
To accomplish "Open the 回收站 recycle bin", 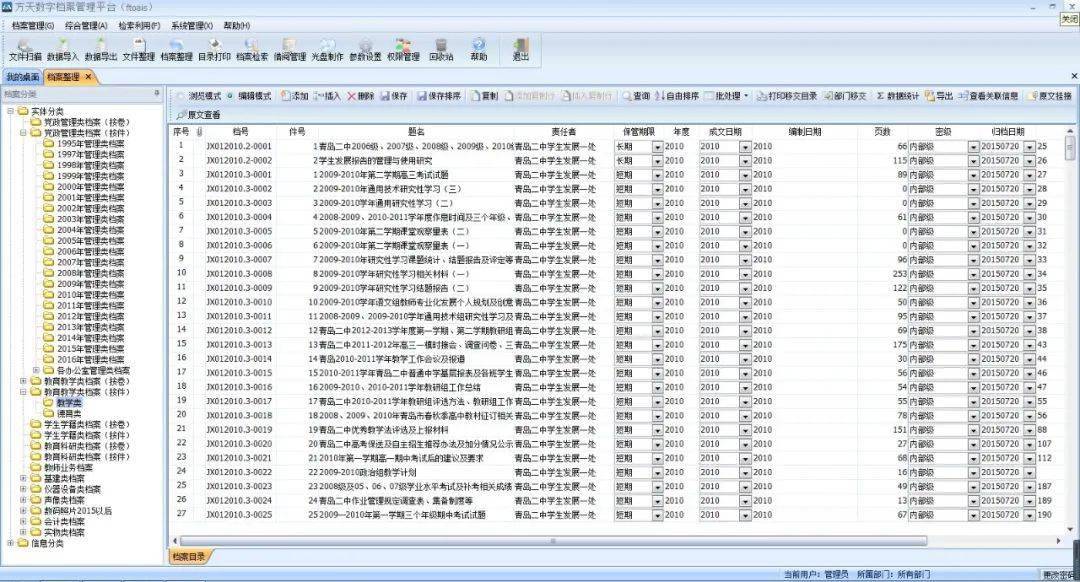I will tap(441, 50).
